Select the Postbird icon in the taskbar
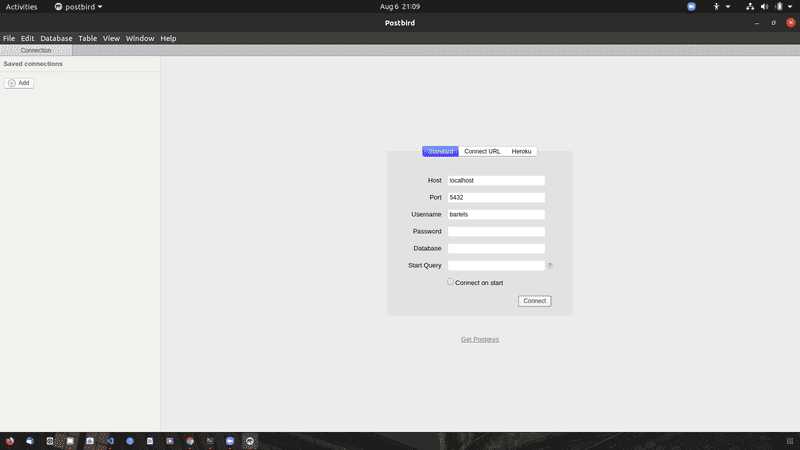The height and width of the screenshot is (450, 800). pyautogui.click(x=250, y=441)
